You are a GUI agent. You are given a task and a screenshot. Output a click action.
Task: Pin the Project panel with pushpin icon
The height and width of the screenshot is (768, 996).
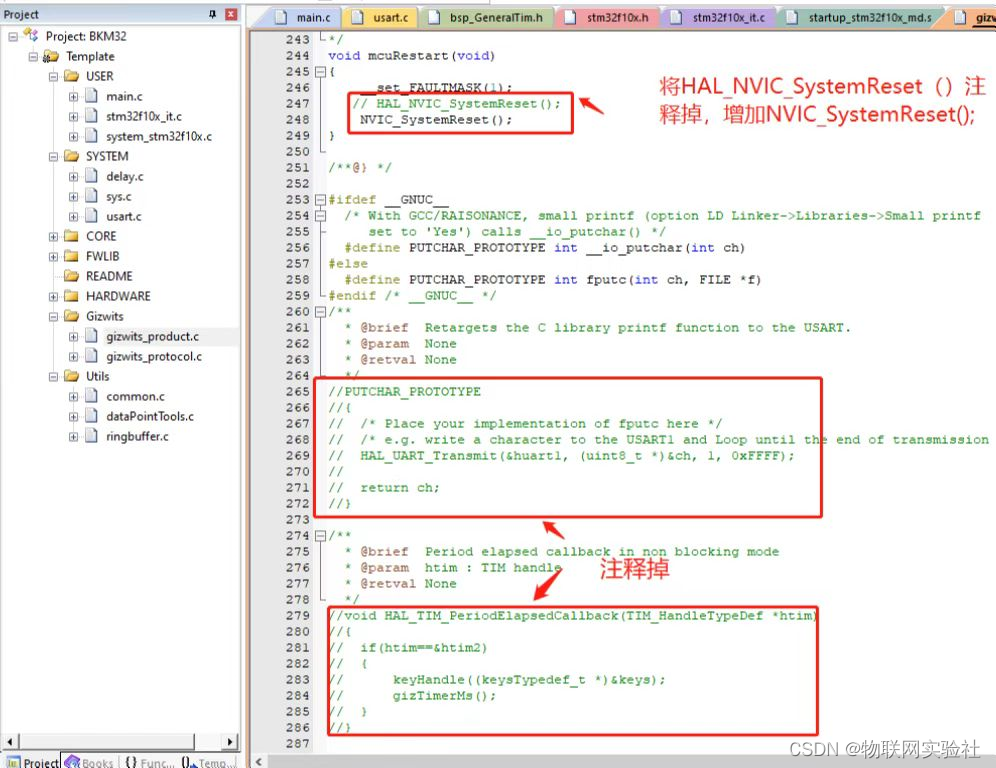click(212, 14)
